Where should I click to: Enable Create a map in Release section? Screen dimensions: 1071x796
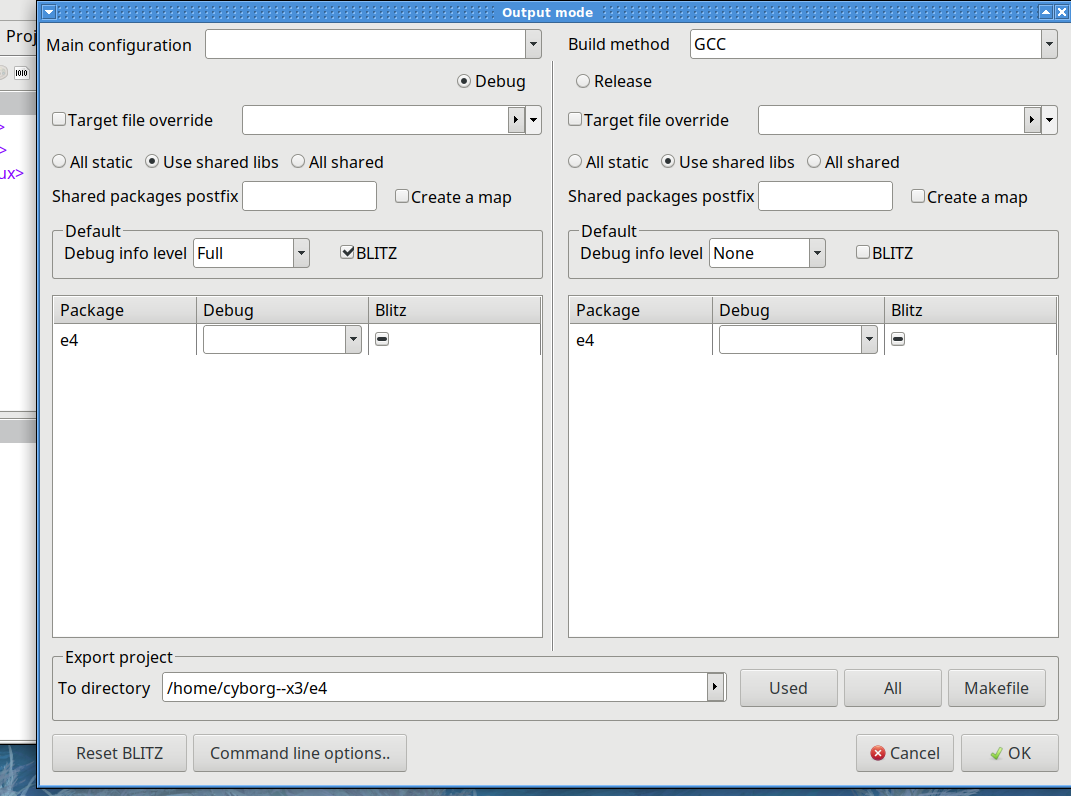[918, 197]
